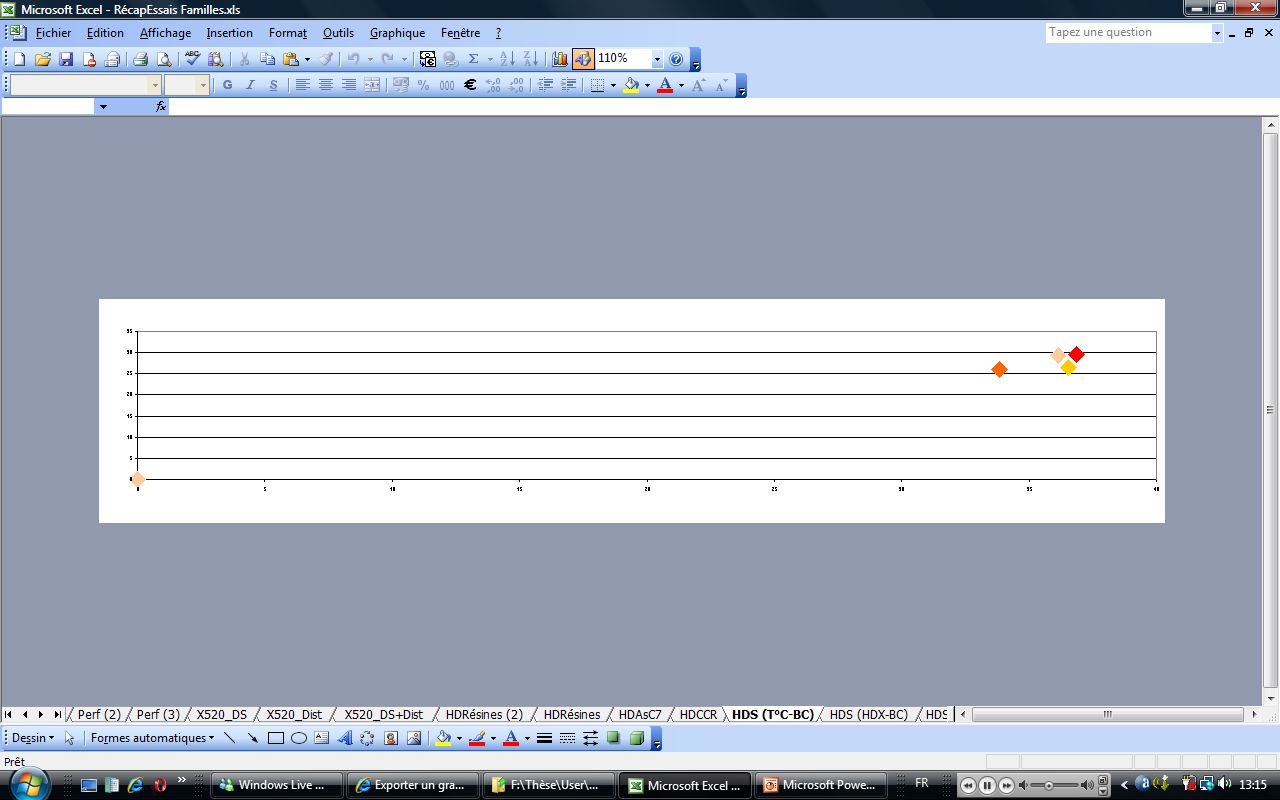1280x800 pixels.
Task: Switch to the X520_Dist sheet tab
Action: (294, 715)
